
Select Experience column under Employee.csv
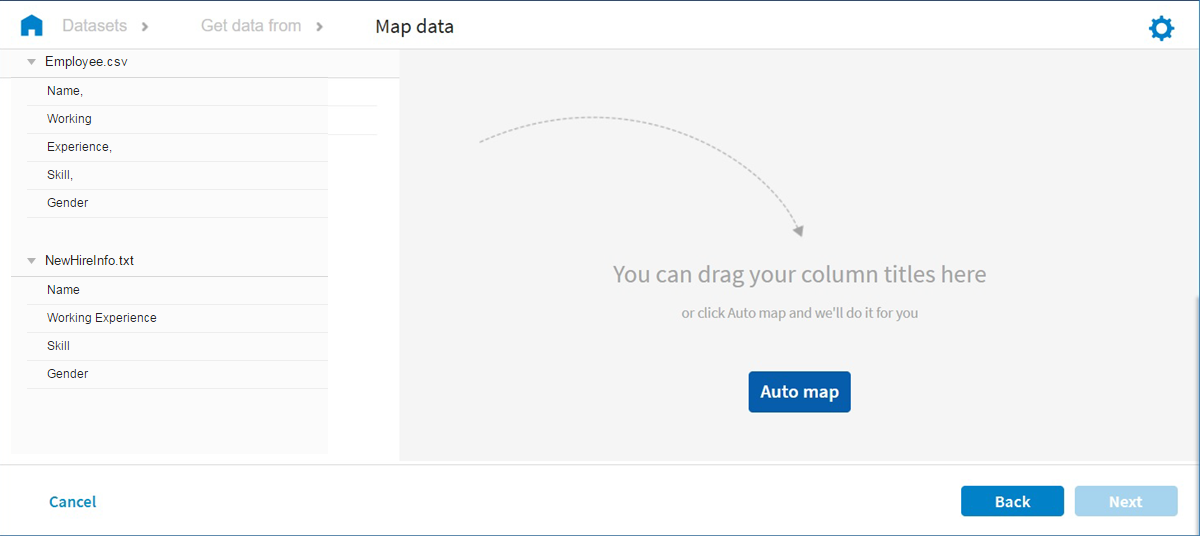(x=79, y=147)
